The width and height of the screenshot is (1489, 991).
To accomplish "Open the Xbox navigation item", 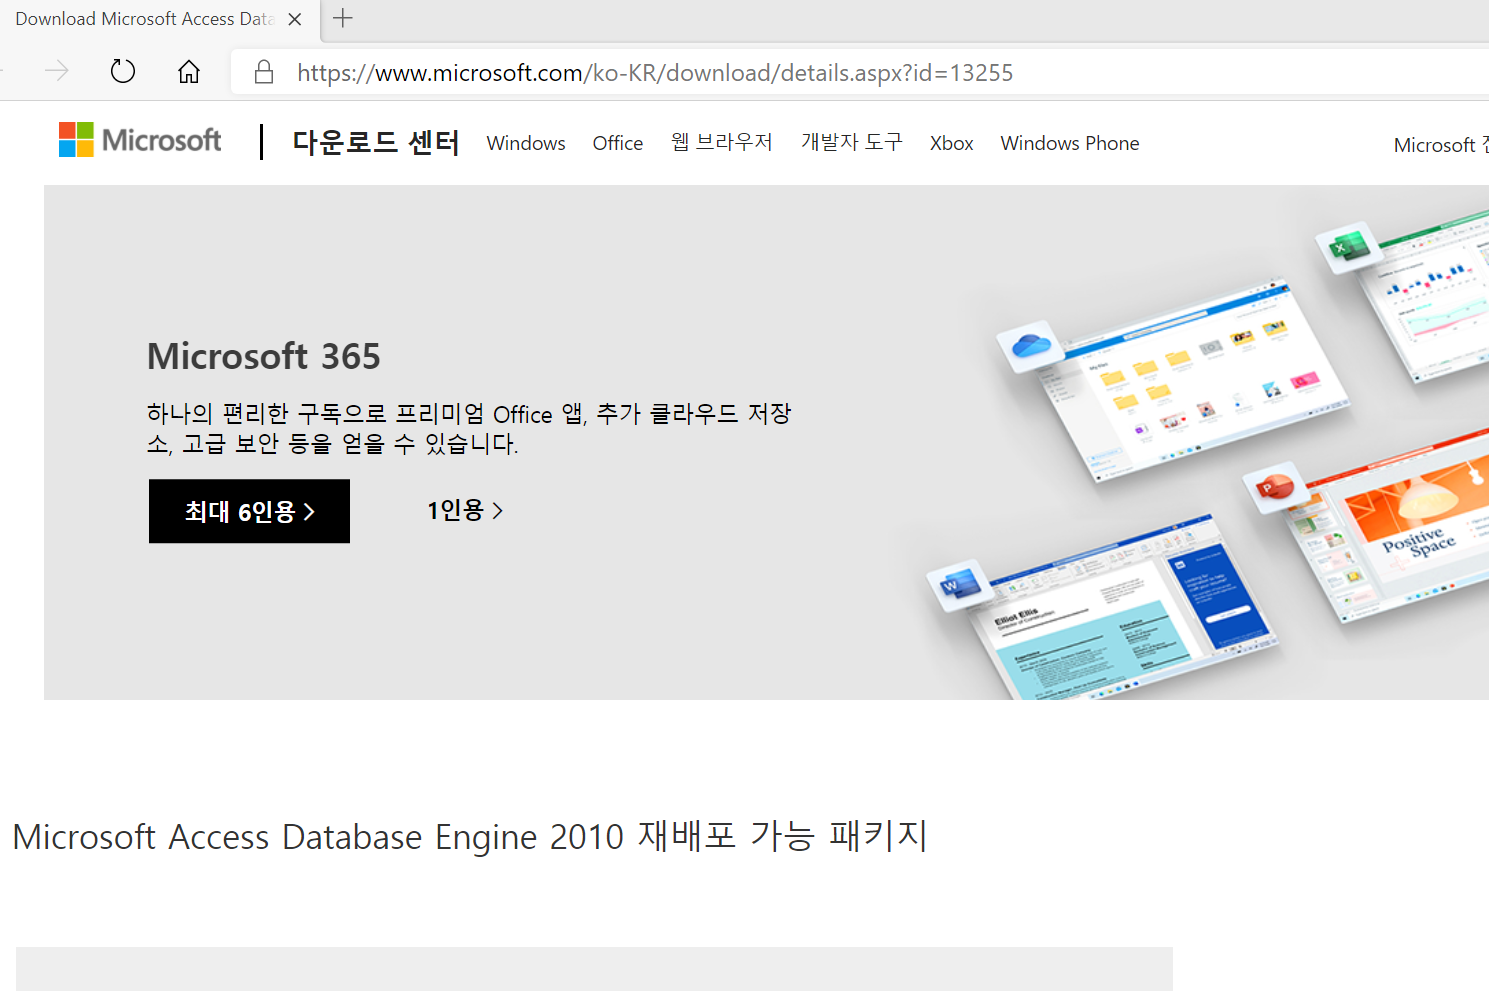I will [951, 143].
